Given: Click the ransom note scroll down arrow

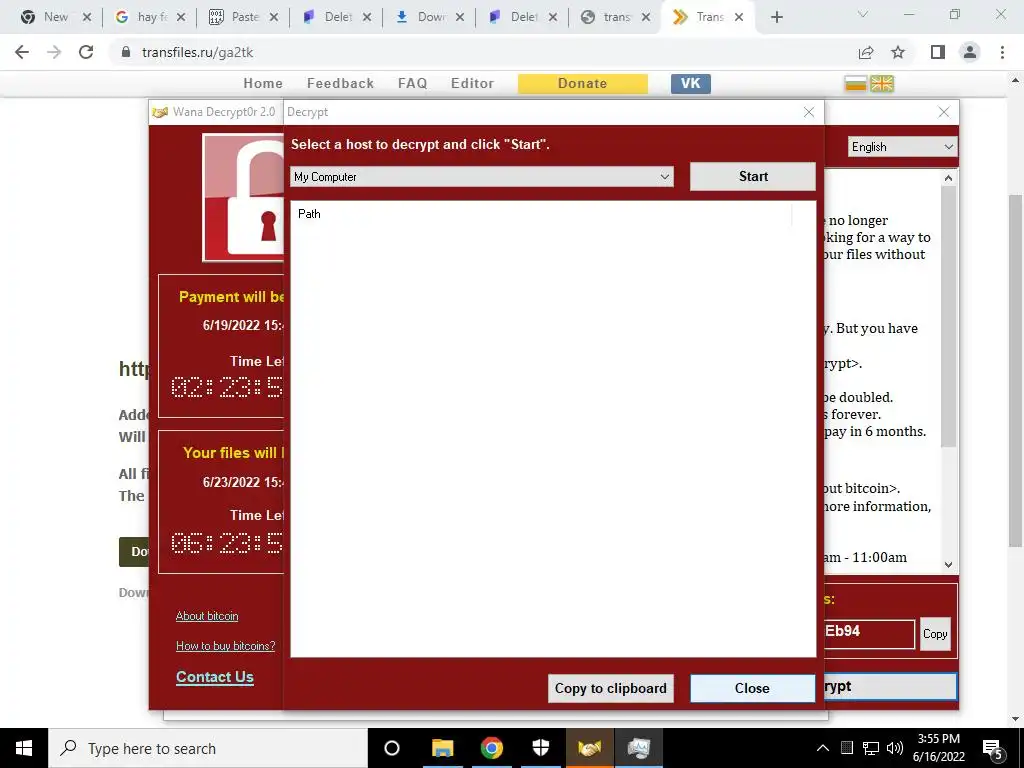Looking at the screenshot, I should pyautogui.click(x=948, y=565).
